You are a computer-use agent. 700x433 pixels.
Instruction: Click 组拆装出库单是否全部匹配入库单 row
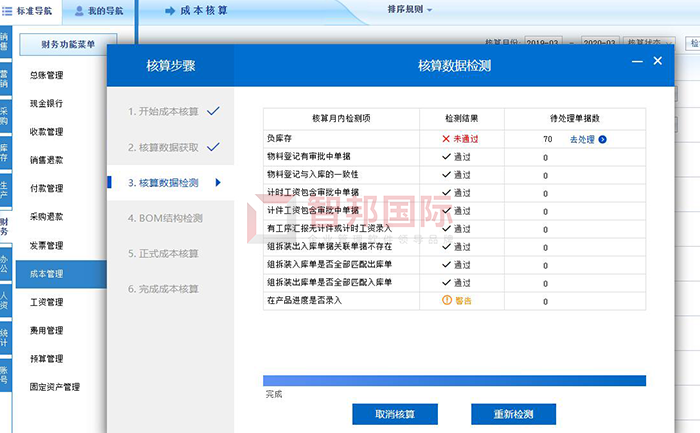(x=454, y=283)
